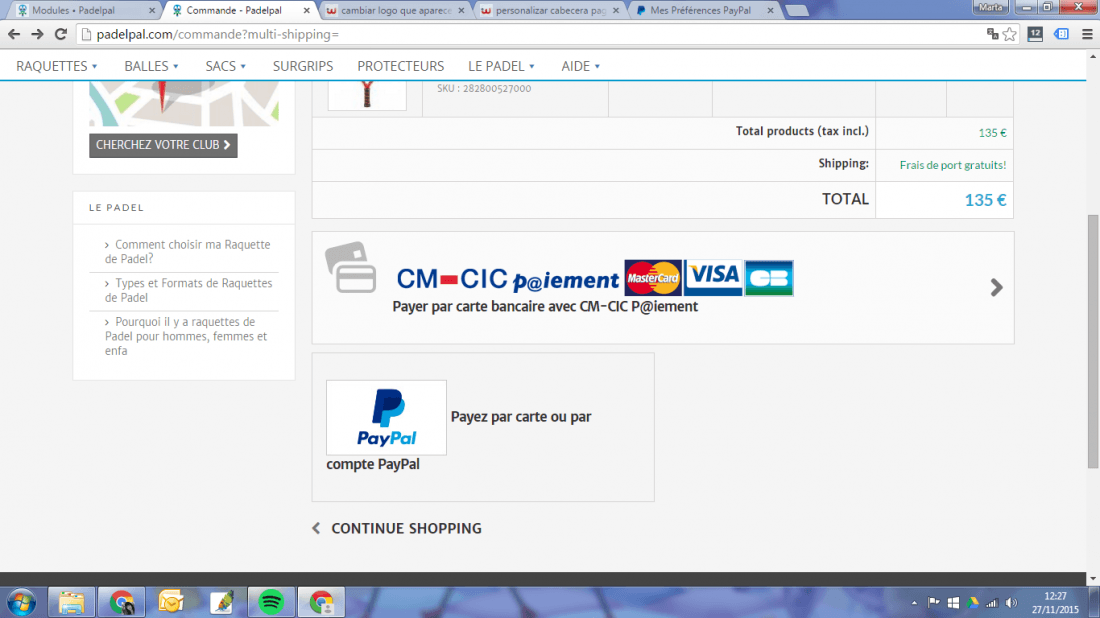Screen dimensions: 1100x618
Task: Click the MasterCard logo
Action: tap(653, 278)
